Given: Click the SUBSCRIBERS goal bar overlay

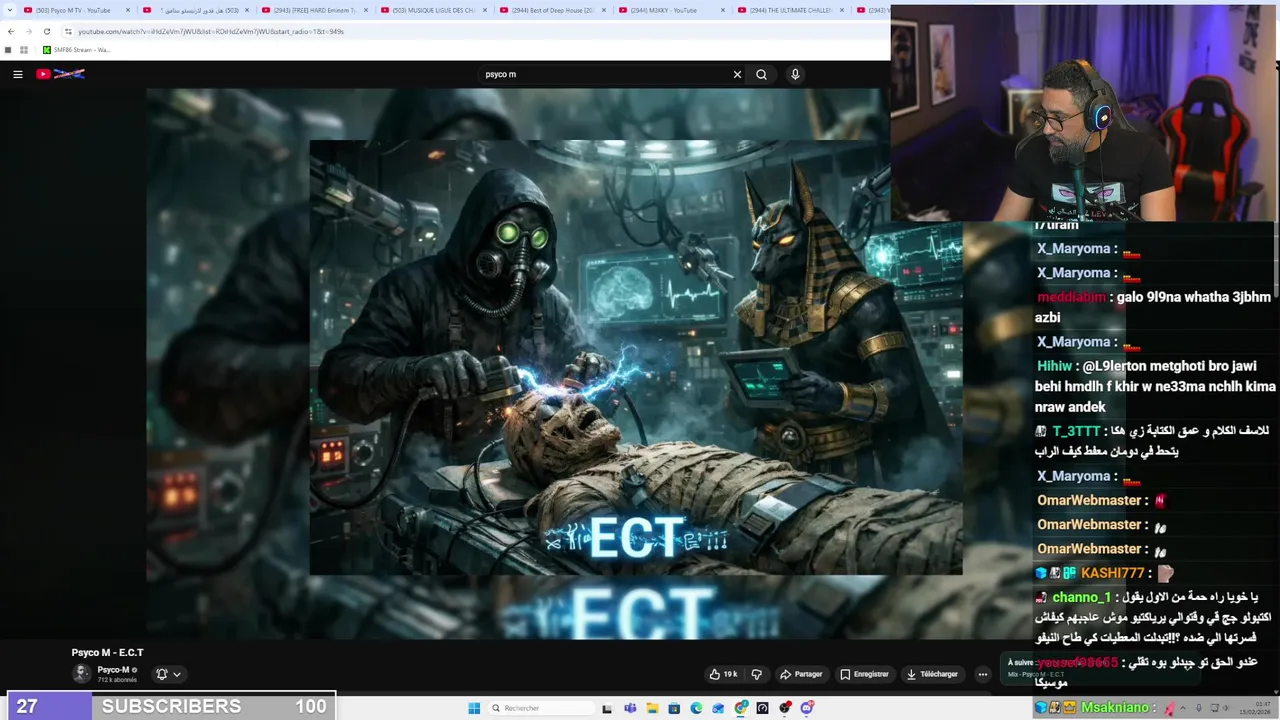Looking at the screenshot, I should pos(171,706).
